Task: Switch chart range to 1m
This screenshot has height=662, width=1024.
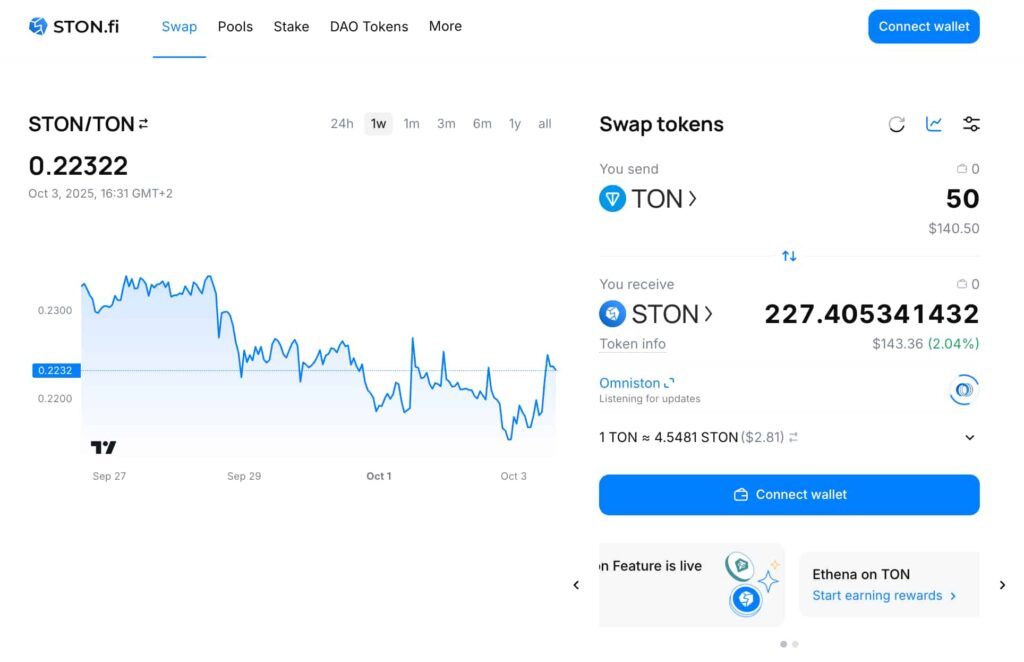Action: click(411, 124)
